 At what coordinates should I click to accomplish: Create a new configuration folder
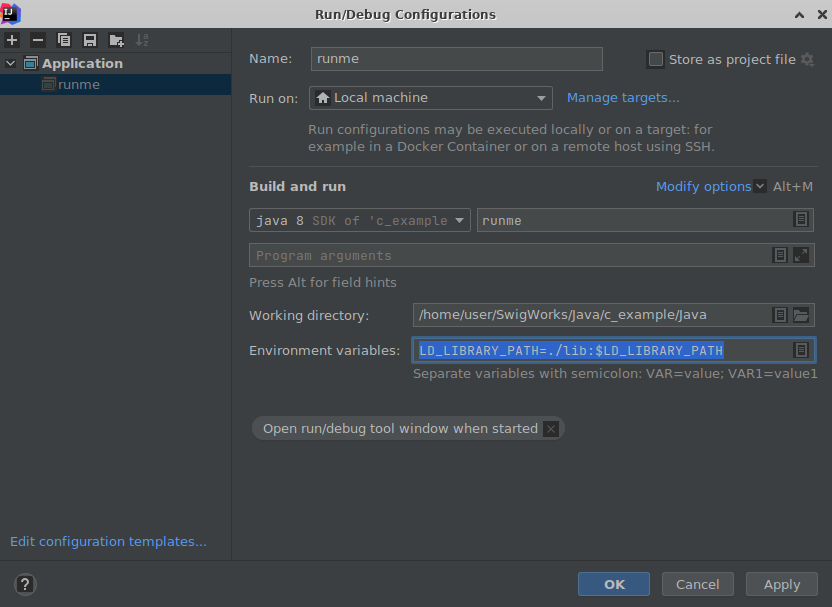pos(116,40)
